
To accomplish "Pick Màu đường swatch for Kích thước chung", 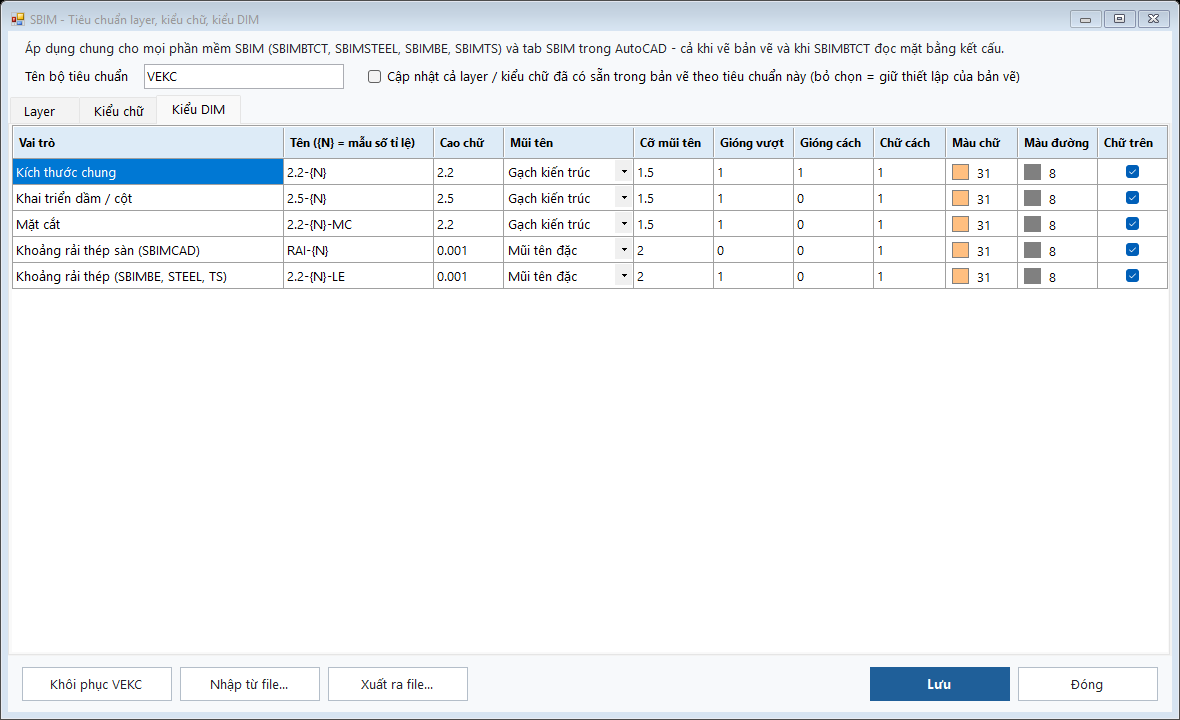I will point(1032,172).
